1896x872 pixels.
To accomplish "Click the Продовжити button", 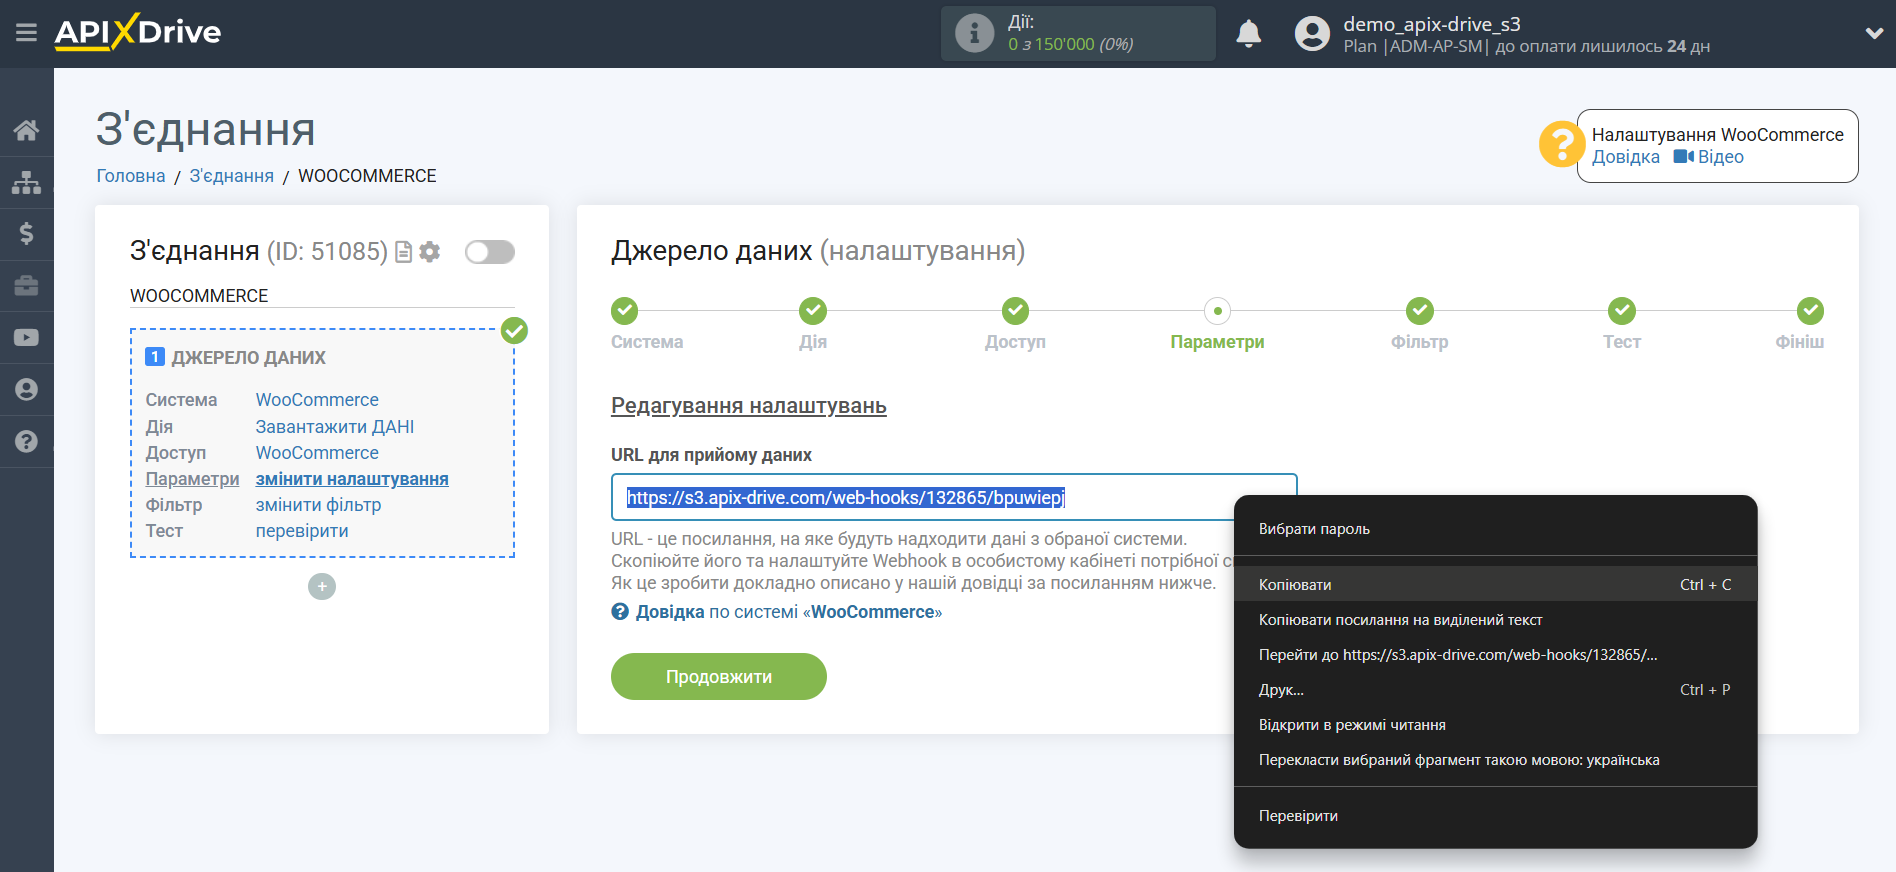I will pos(719,677).
